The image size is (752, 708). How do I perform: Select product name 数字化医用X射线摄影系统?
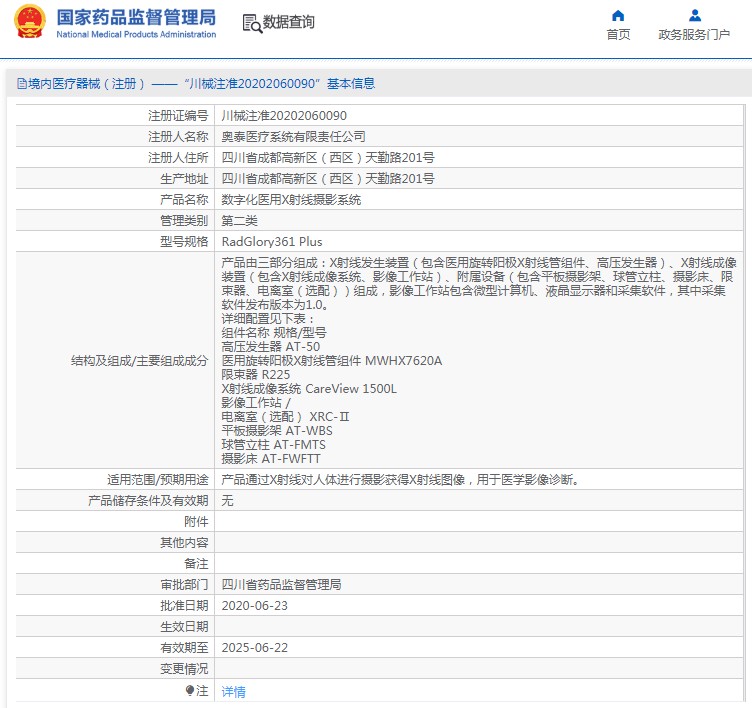[291, 200]
